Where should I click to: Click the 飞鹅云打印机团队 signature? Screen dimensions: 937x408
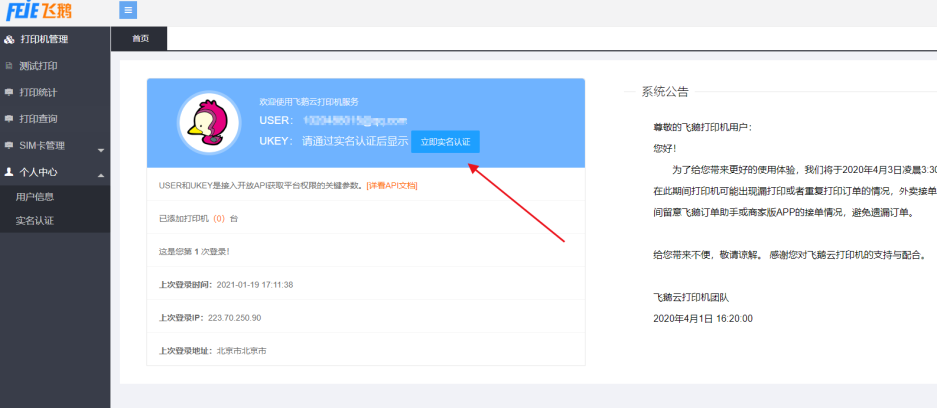[x=691, y=297]
